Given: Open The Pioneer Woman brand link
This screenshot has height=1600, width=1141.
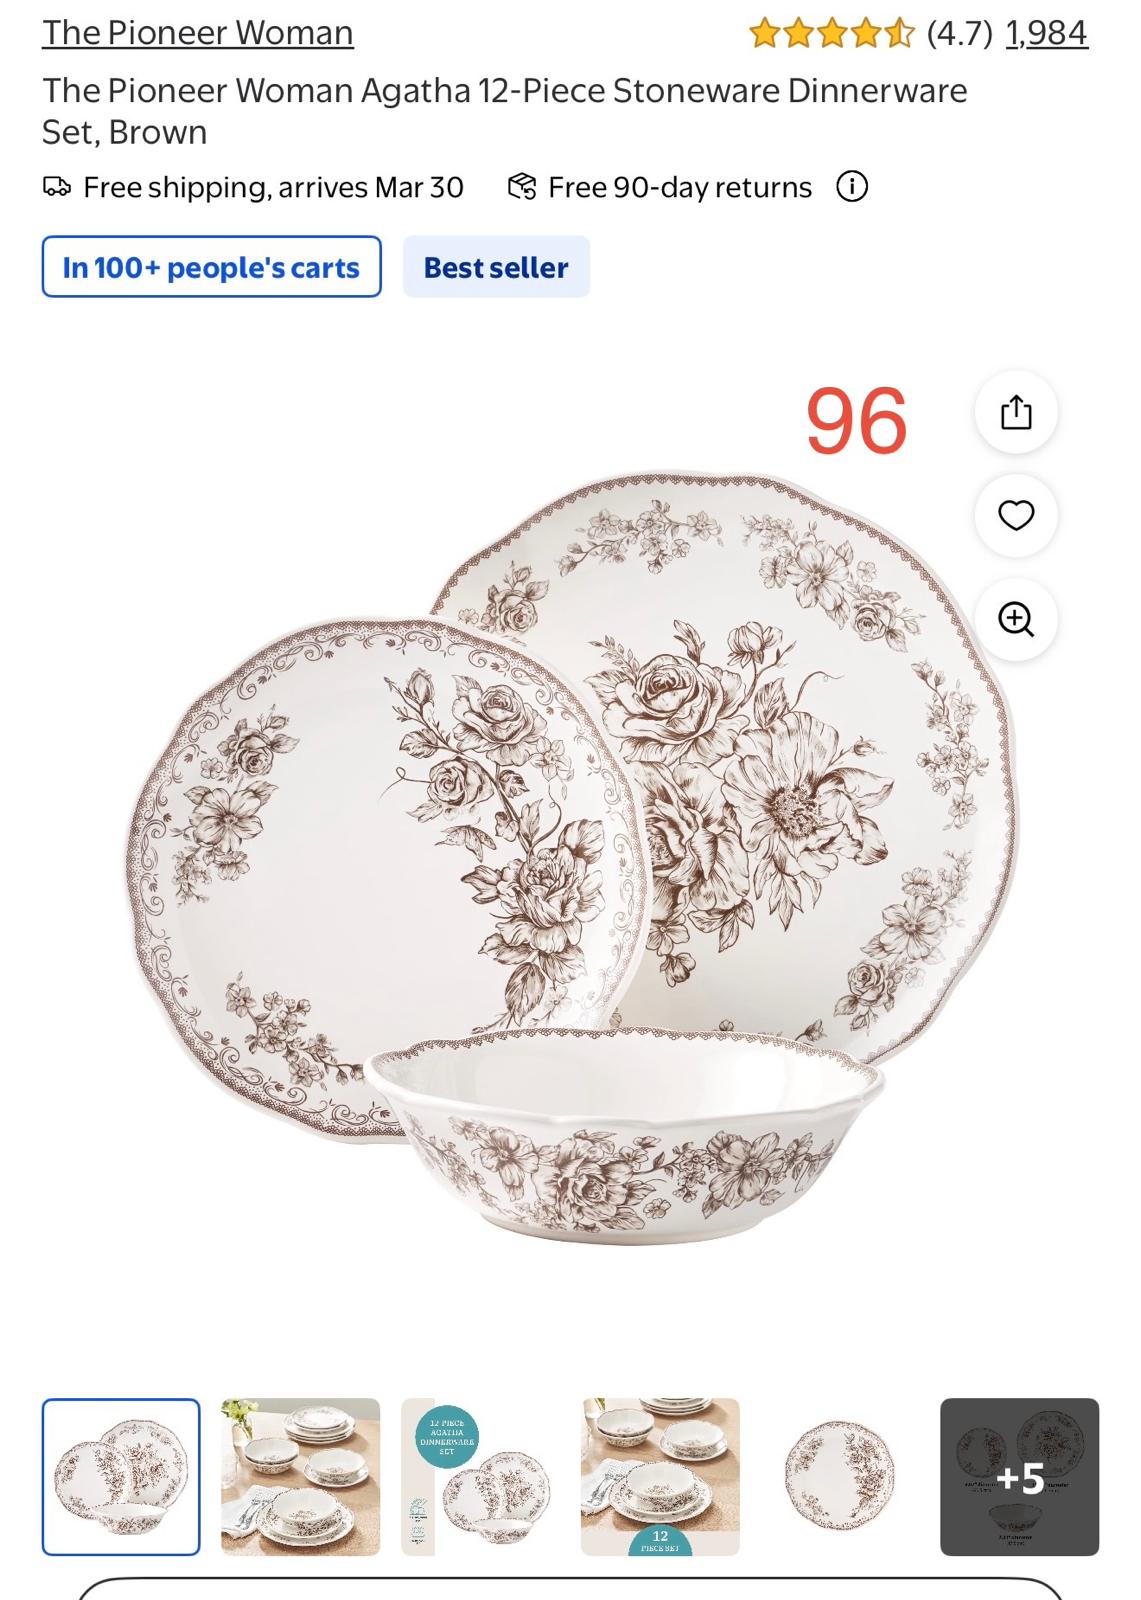Looking at the screenshot, I should [198, 33].
